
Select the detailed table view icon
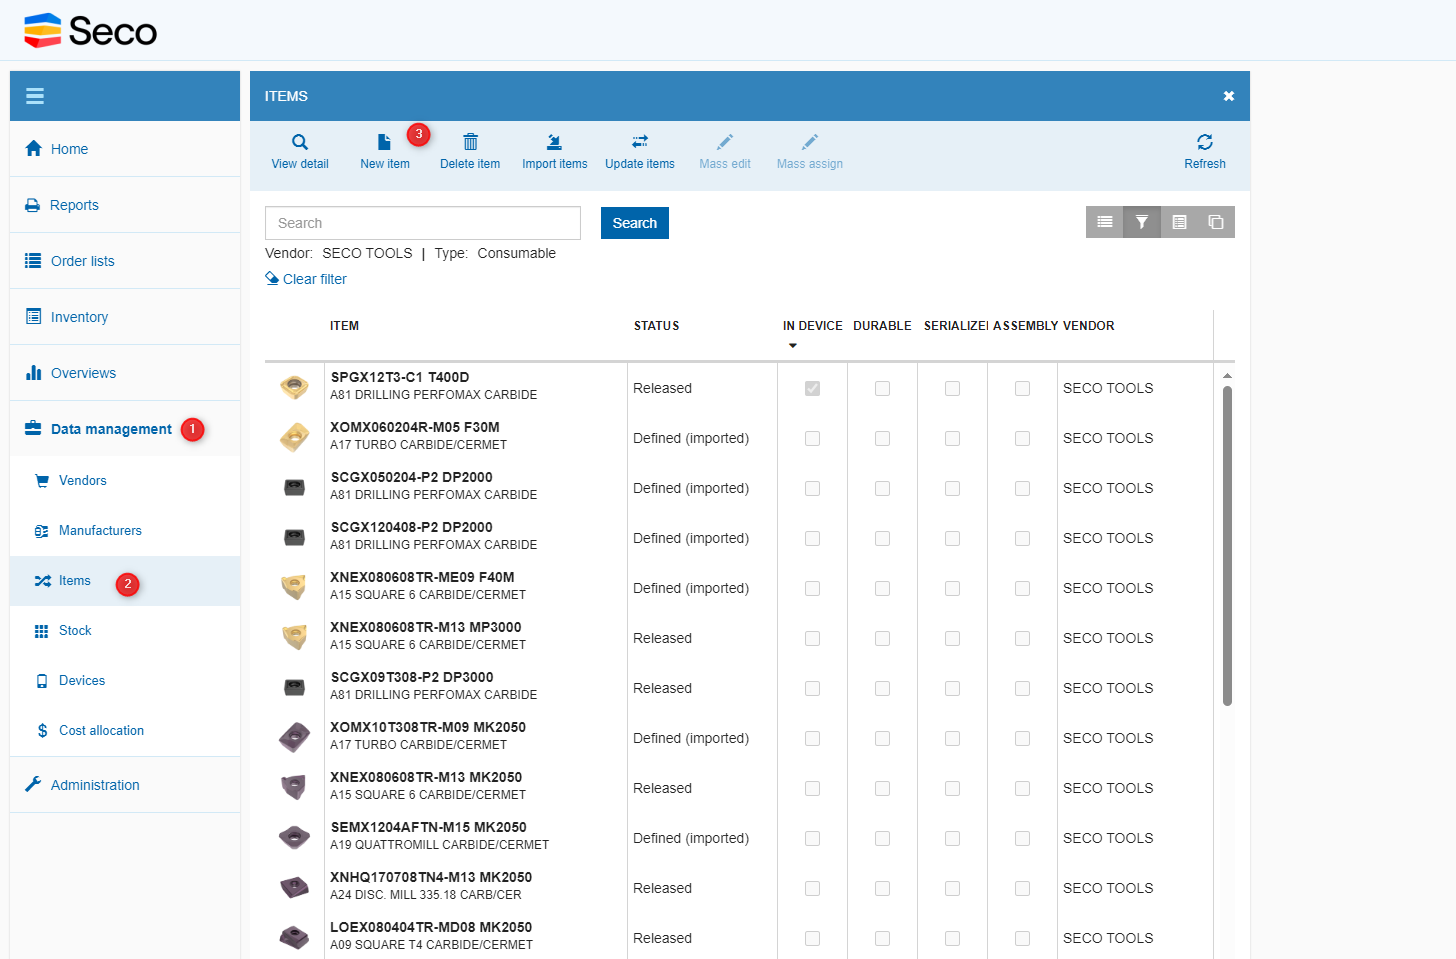tap(1179, 222)
